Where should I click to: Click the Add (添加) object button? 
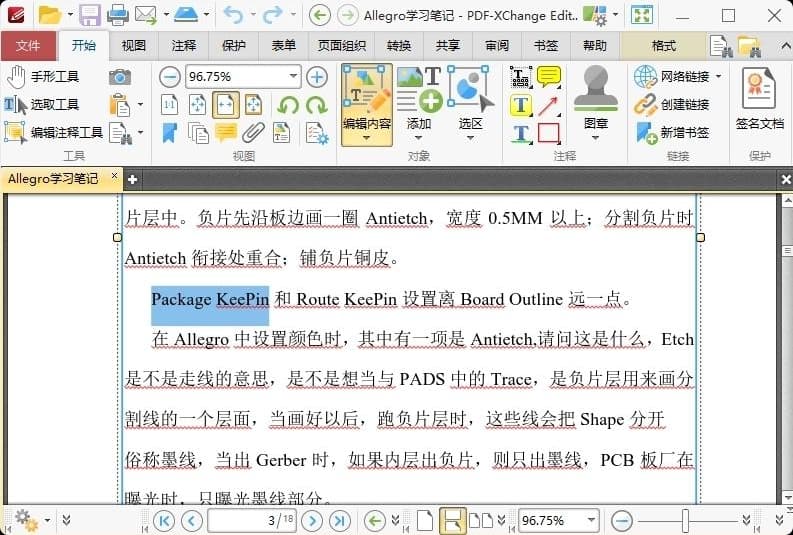point(419,105)
